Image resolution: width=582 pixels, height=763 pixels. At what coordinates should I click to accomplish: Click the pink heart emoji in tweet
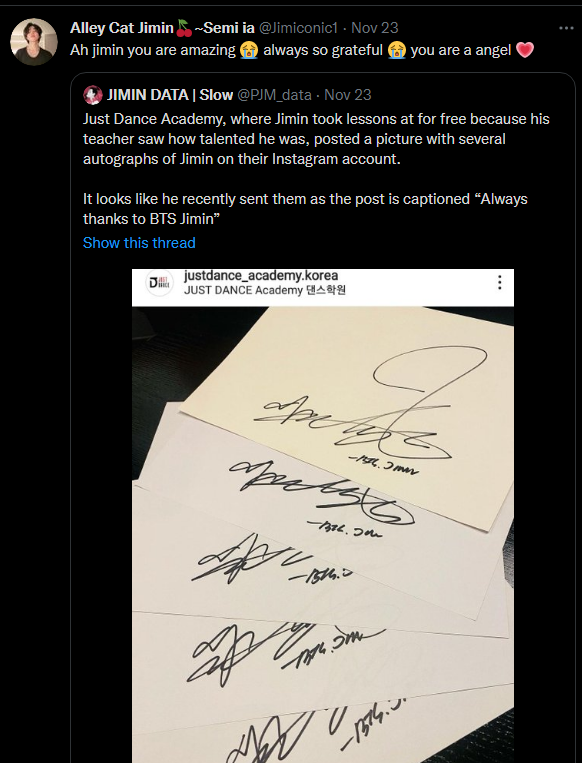(x=525, y=50)
